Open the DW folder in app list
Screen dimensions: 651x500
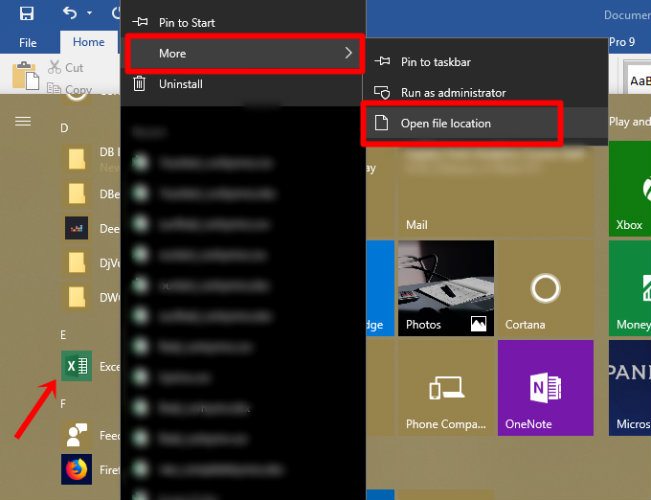coord(91,297)
